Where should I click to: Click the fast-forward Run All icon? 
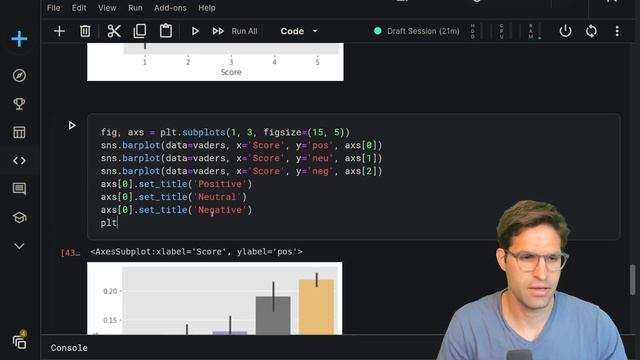point(218,31)
